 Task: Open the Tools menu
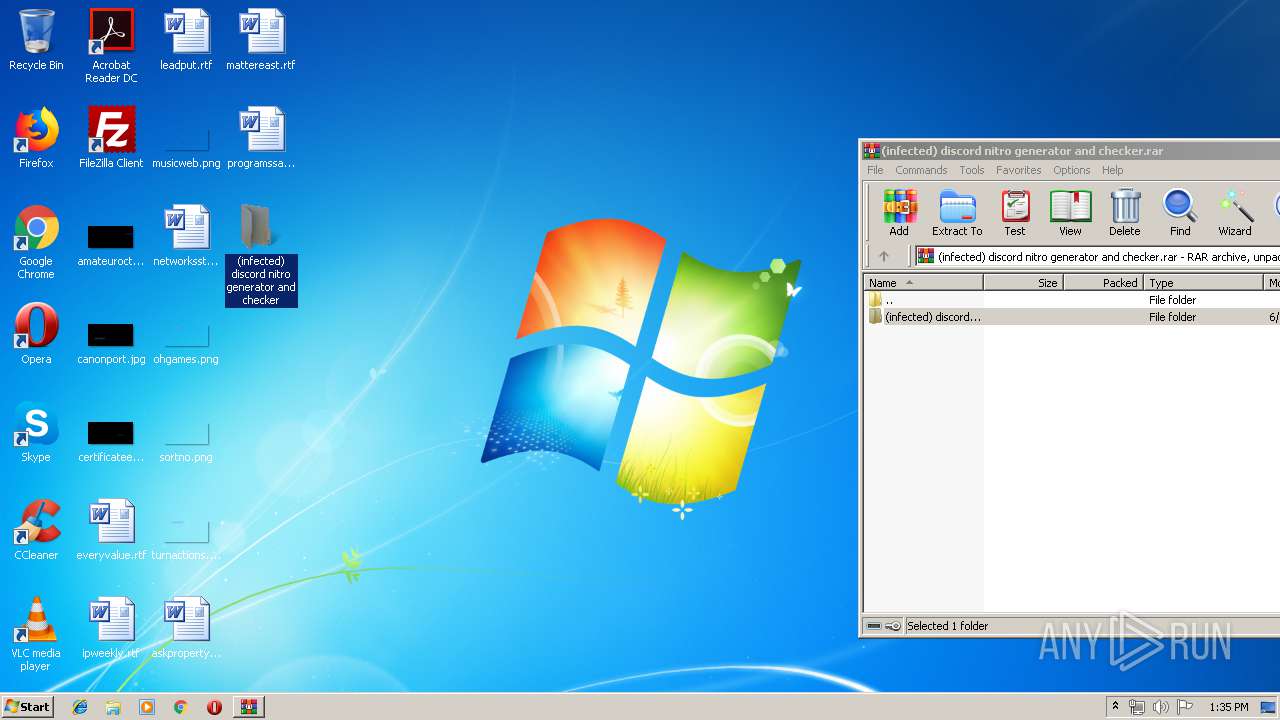pos(972,170)
